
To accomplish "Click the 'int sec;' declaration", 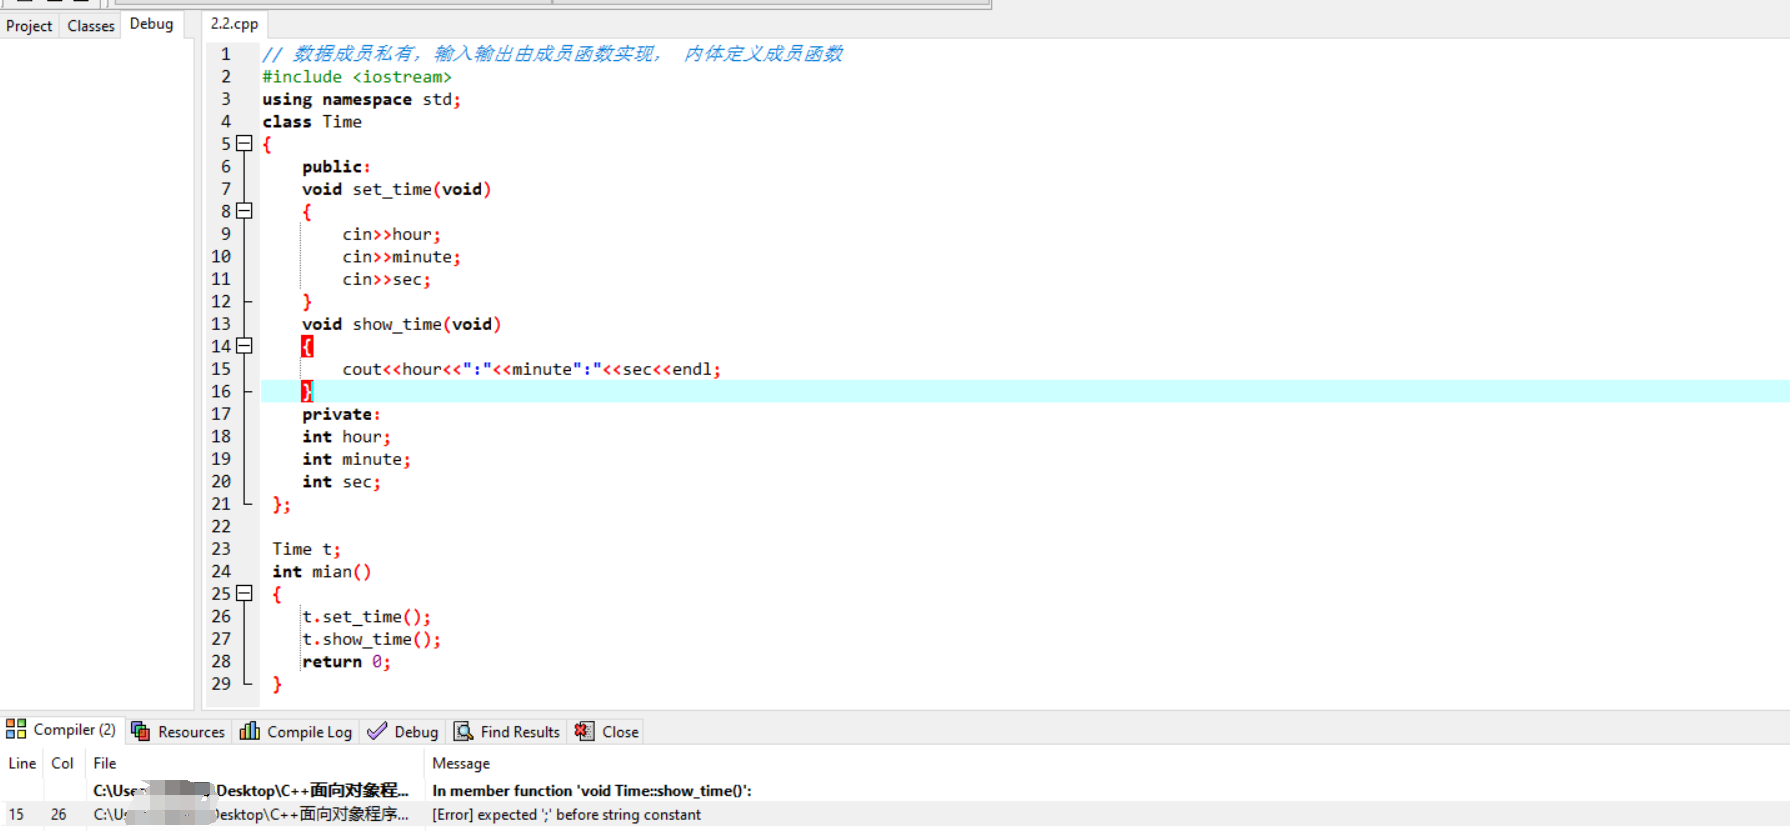I will coord(341,482).
